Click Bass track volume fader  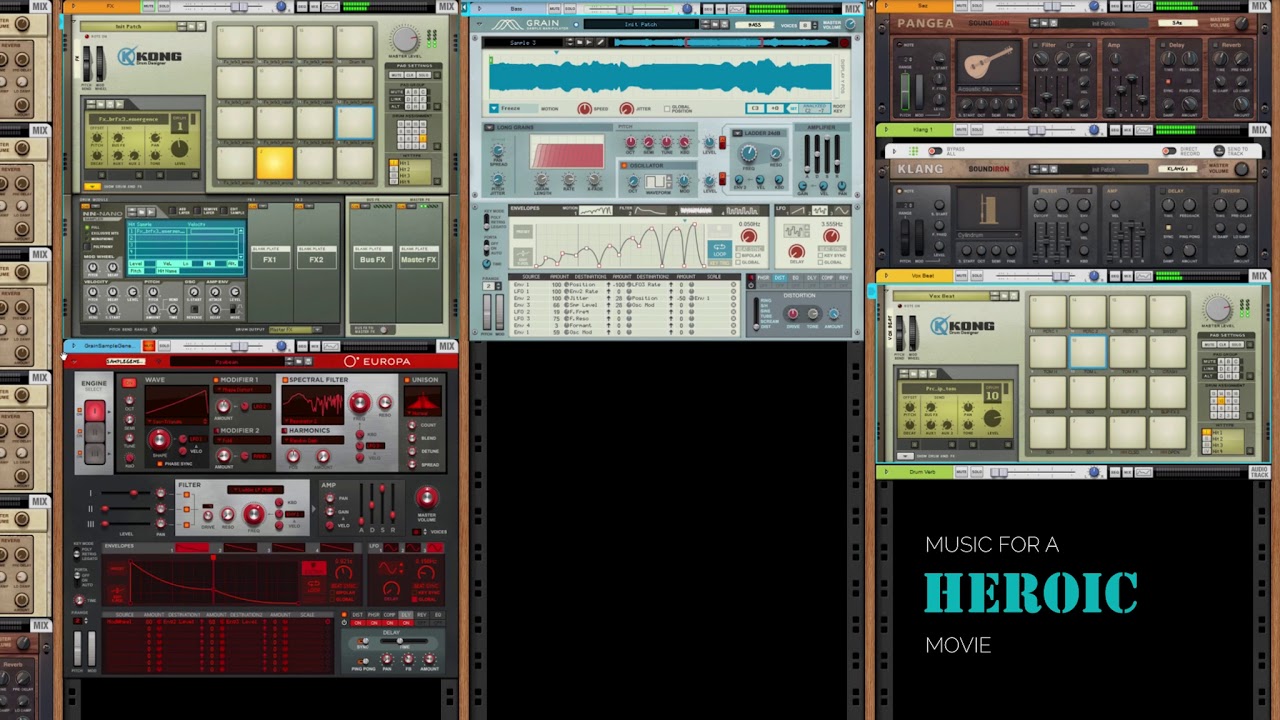coord(625,9)
